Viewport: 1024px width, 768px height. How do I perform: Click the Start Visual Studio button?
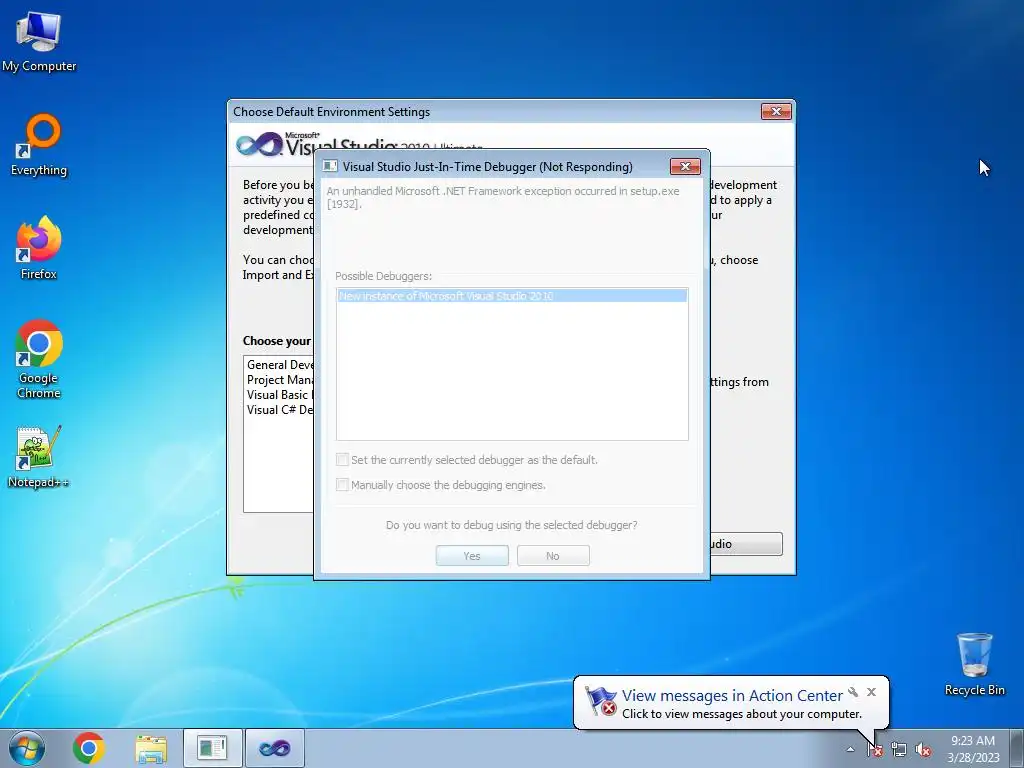pos(746,544)
